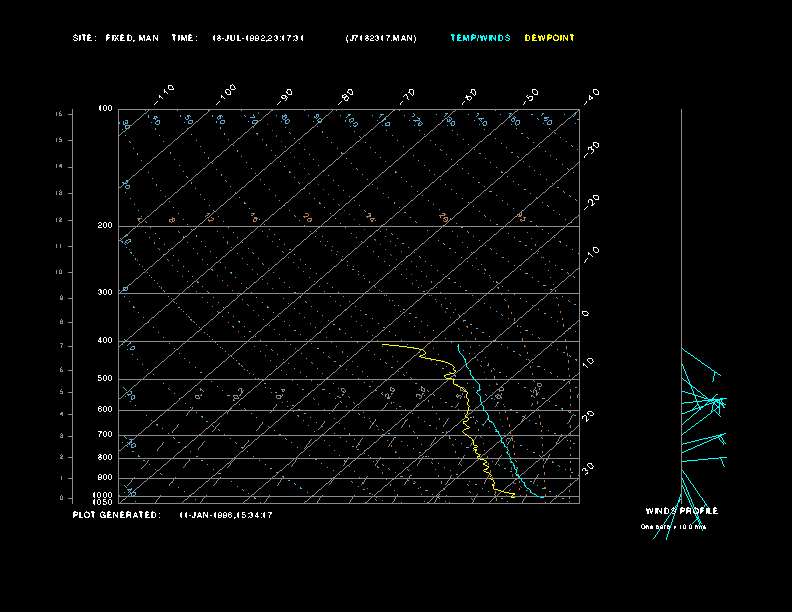792x612 pixels.
Task: Click the -90 temperature label on top axis
Action: (285, 96)
